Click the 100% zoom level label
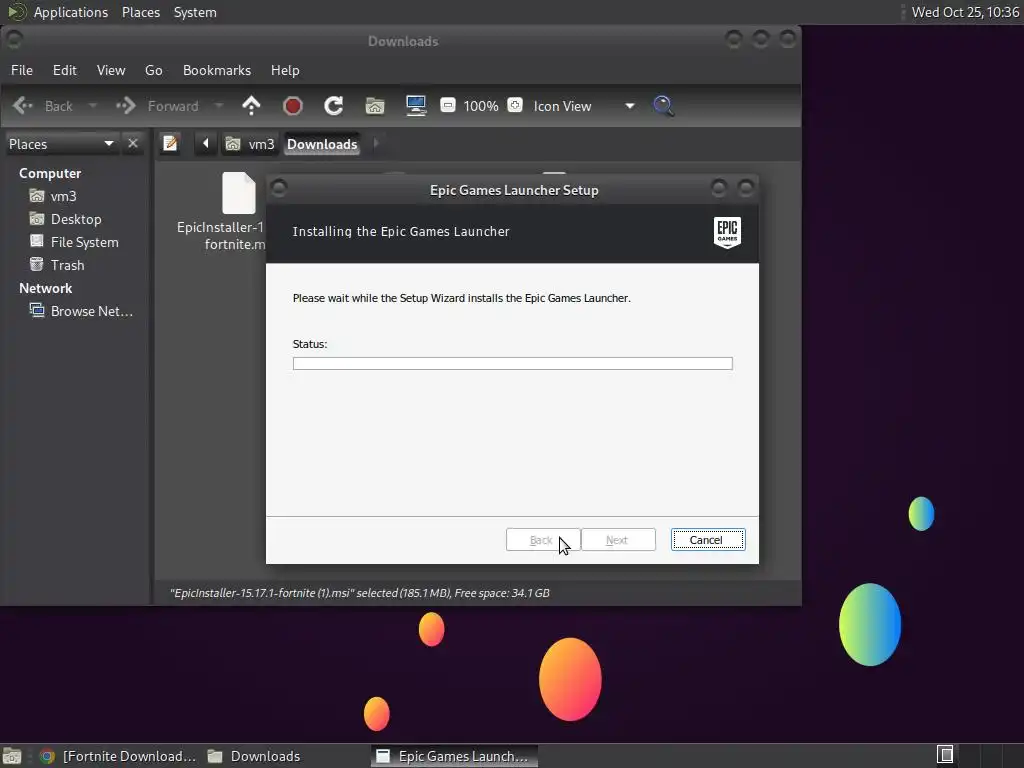 (481, 106)
